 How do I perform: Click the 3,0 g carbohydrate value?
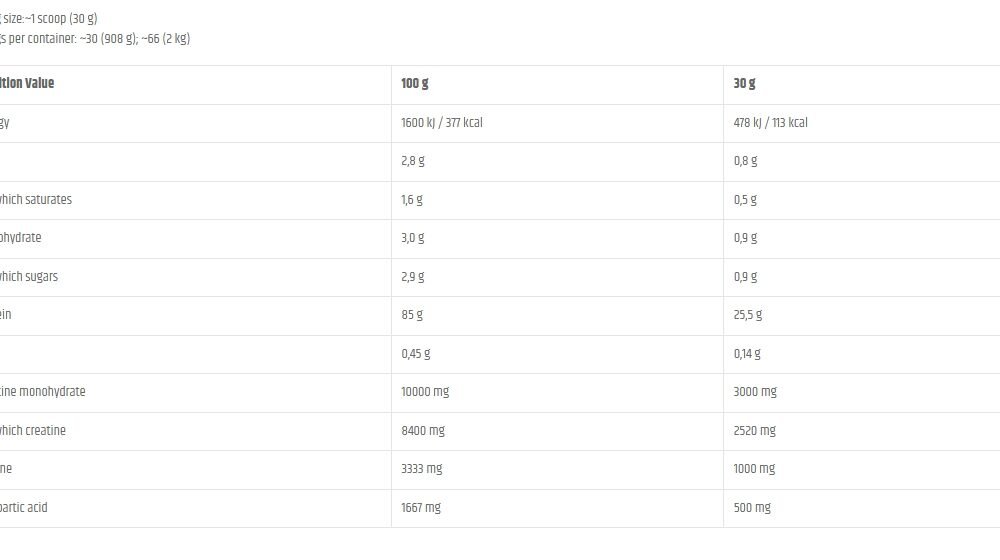click(412, 238)
